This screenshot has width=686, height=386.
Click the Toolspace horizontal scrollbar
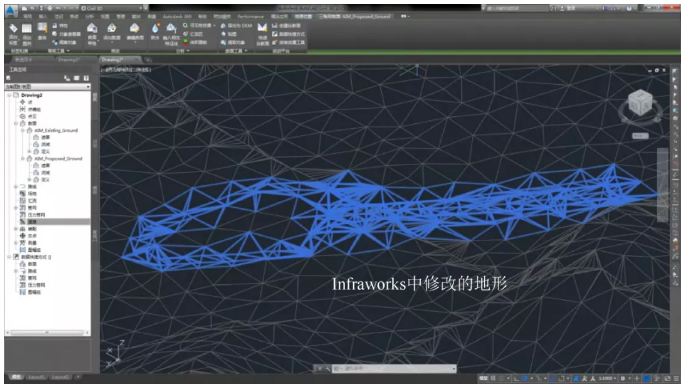point(47,333)
